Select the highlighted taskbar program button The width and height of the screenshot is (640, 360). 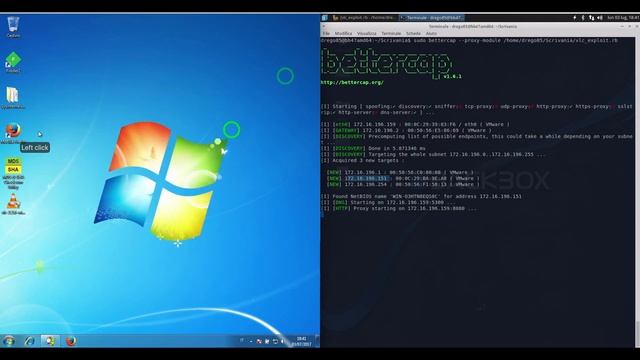pos(50,340)
